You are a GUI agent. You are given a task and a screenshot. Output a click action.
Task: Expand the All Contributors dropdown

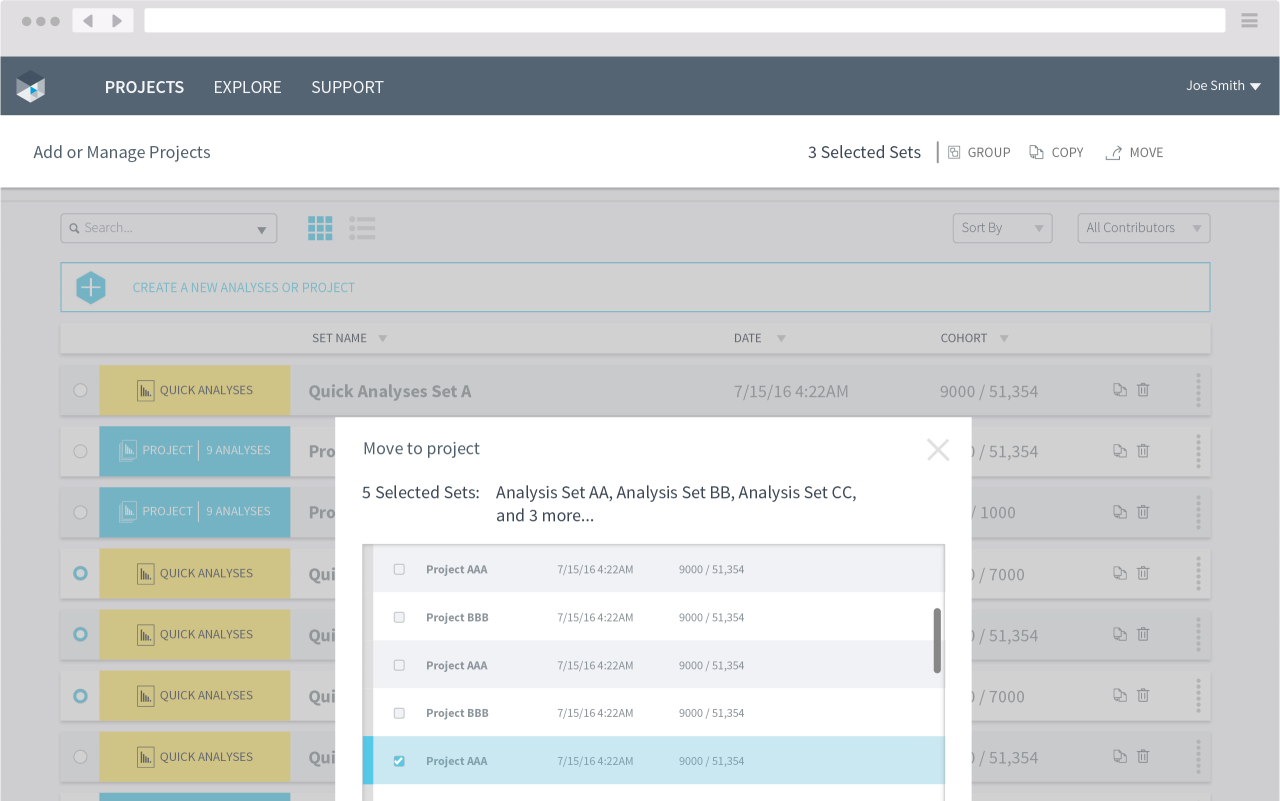tap(1143, 228)
